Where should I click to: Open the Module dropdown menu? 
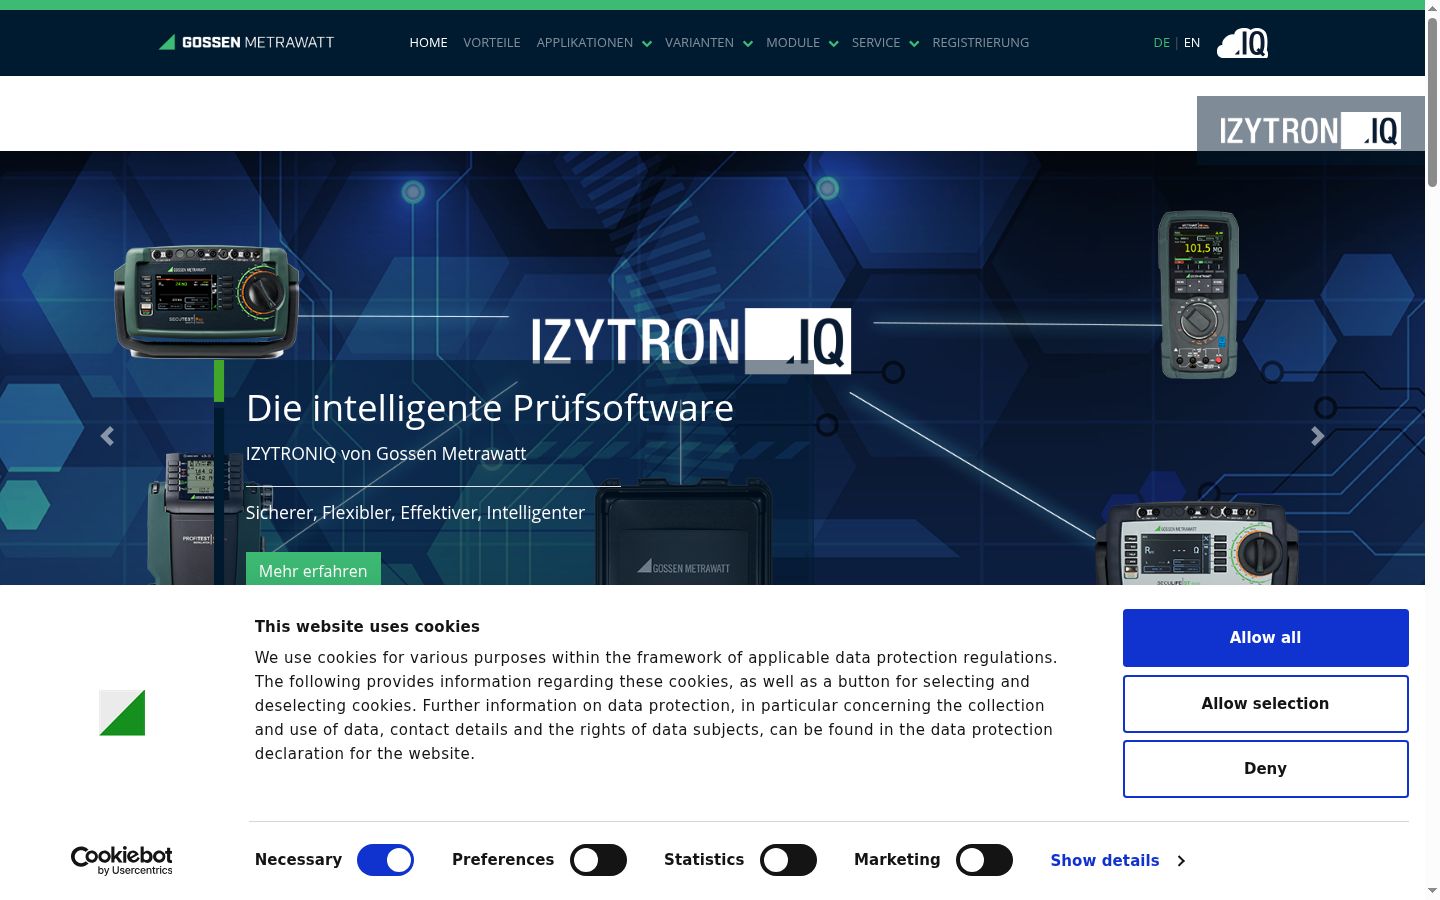[802, 43]
